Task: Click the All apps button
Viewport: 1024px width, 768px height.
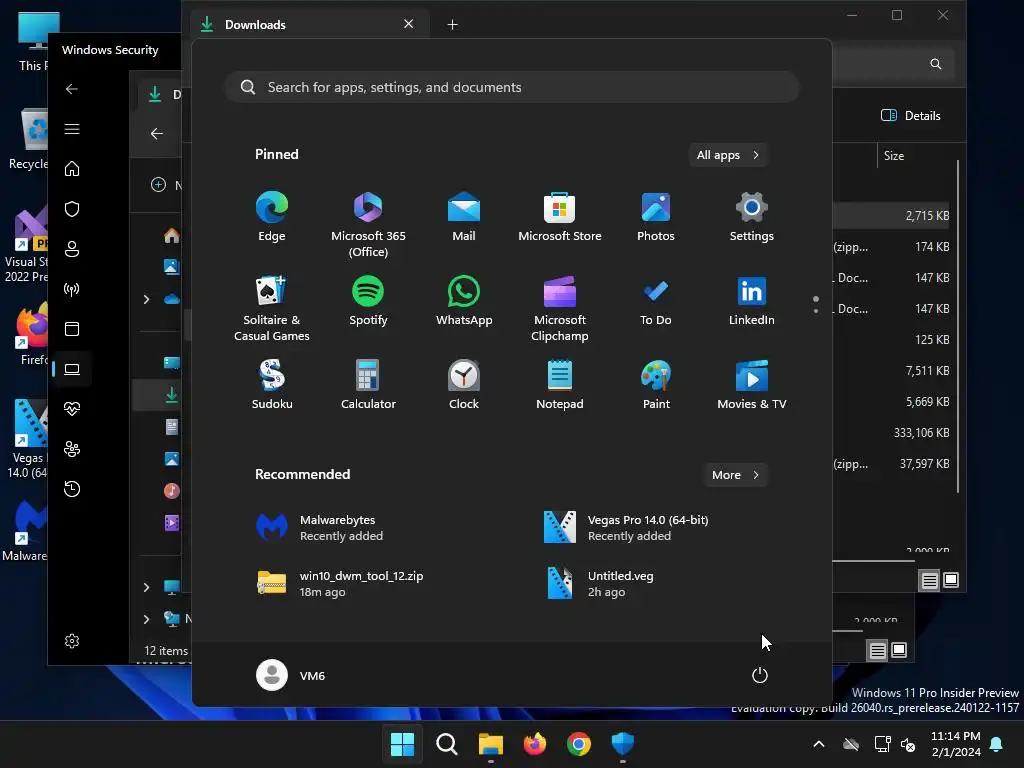Action: click(728, 155)
